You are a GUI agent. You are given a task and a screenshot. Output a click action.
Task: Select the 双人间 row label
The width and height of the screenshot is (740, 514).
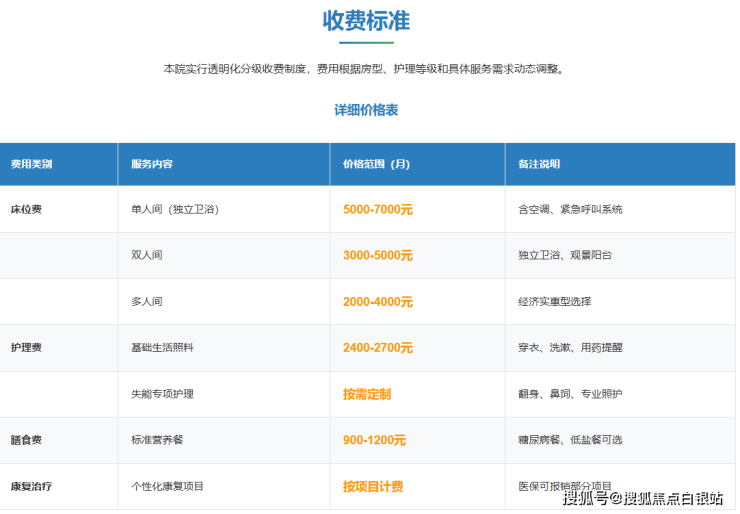click(146, 255)
